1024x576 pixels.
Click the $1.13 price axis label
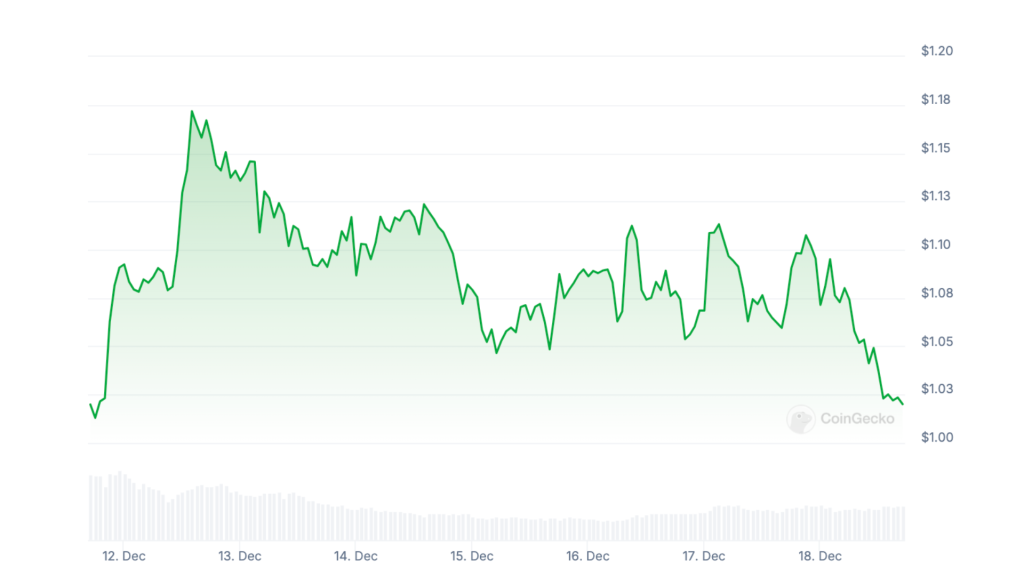(935, 196)
